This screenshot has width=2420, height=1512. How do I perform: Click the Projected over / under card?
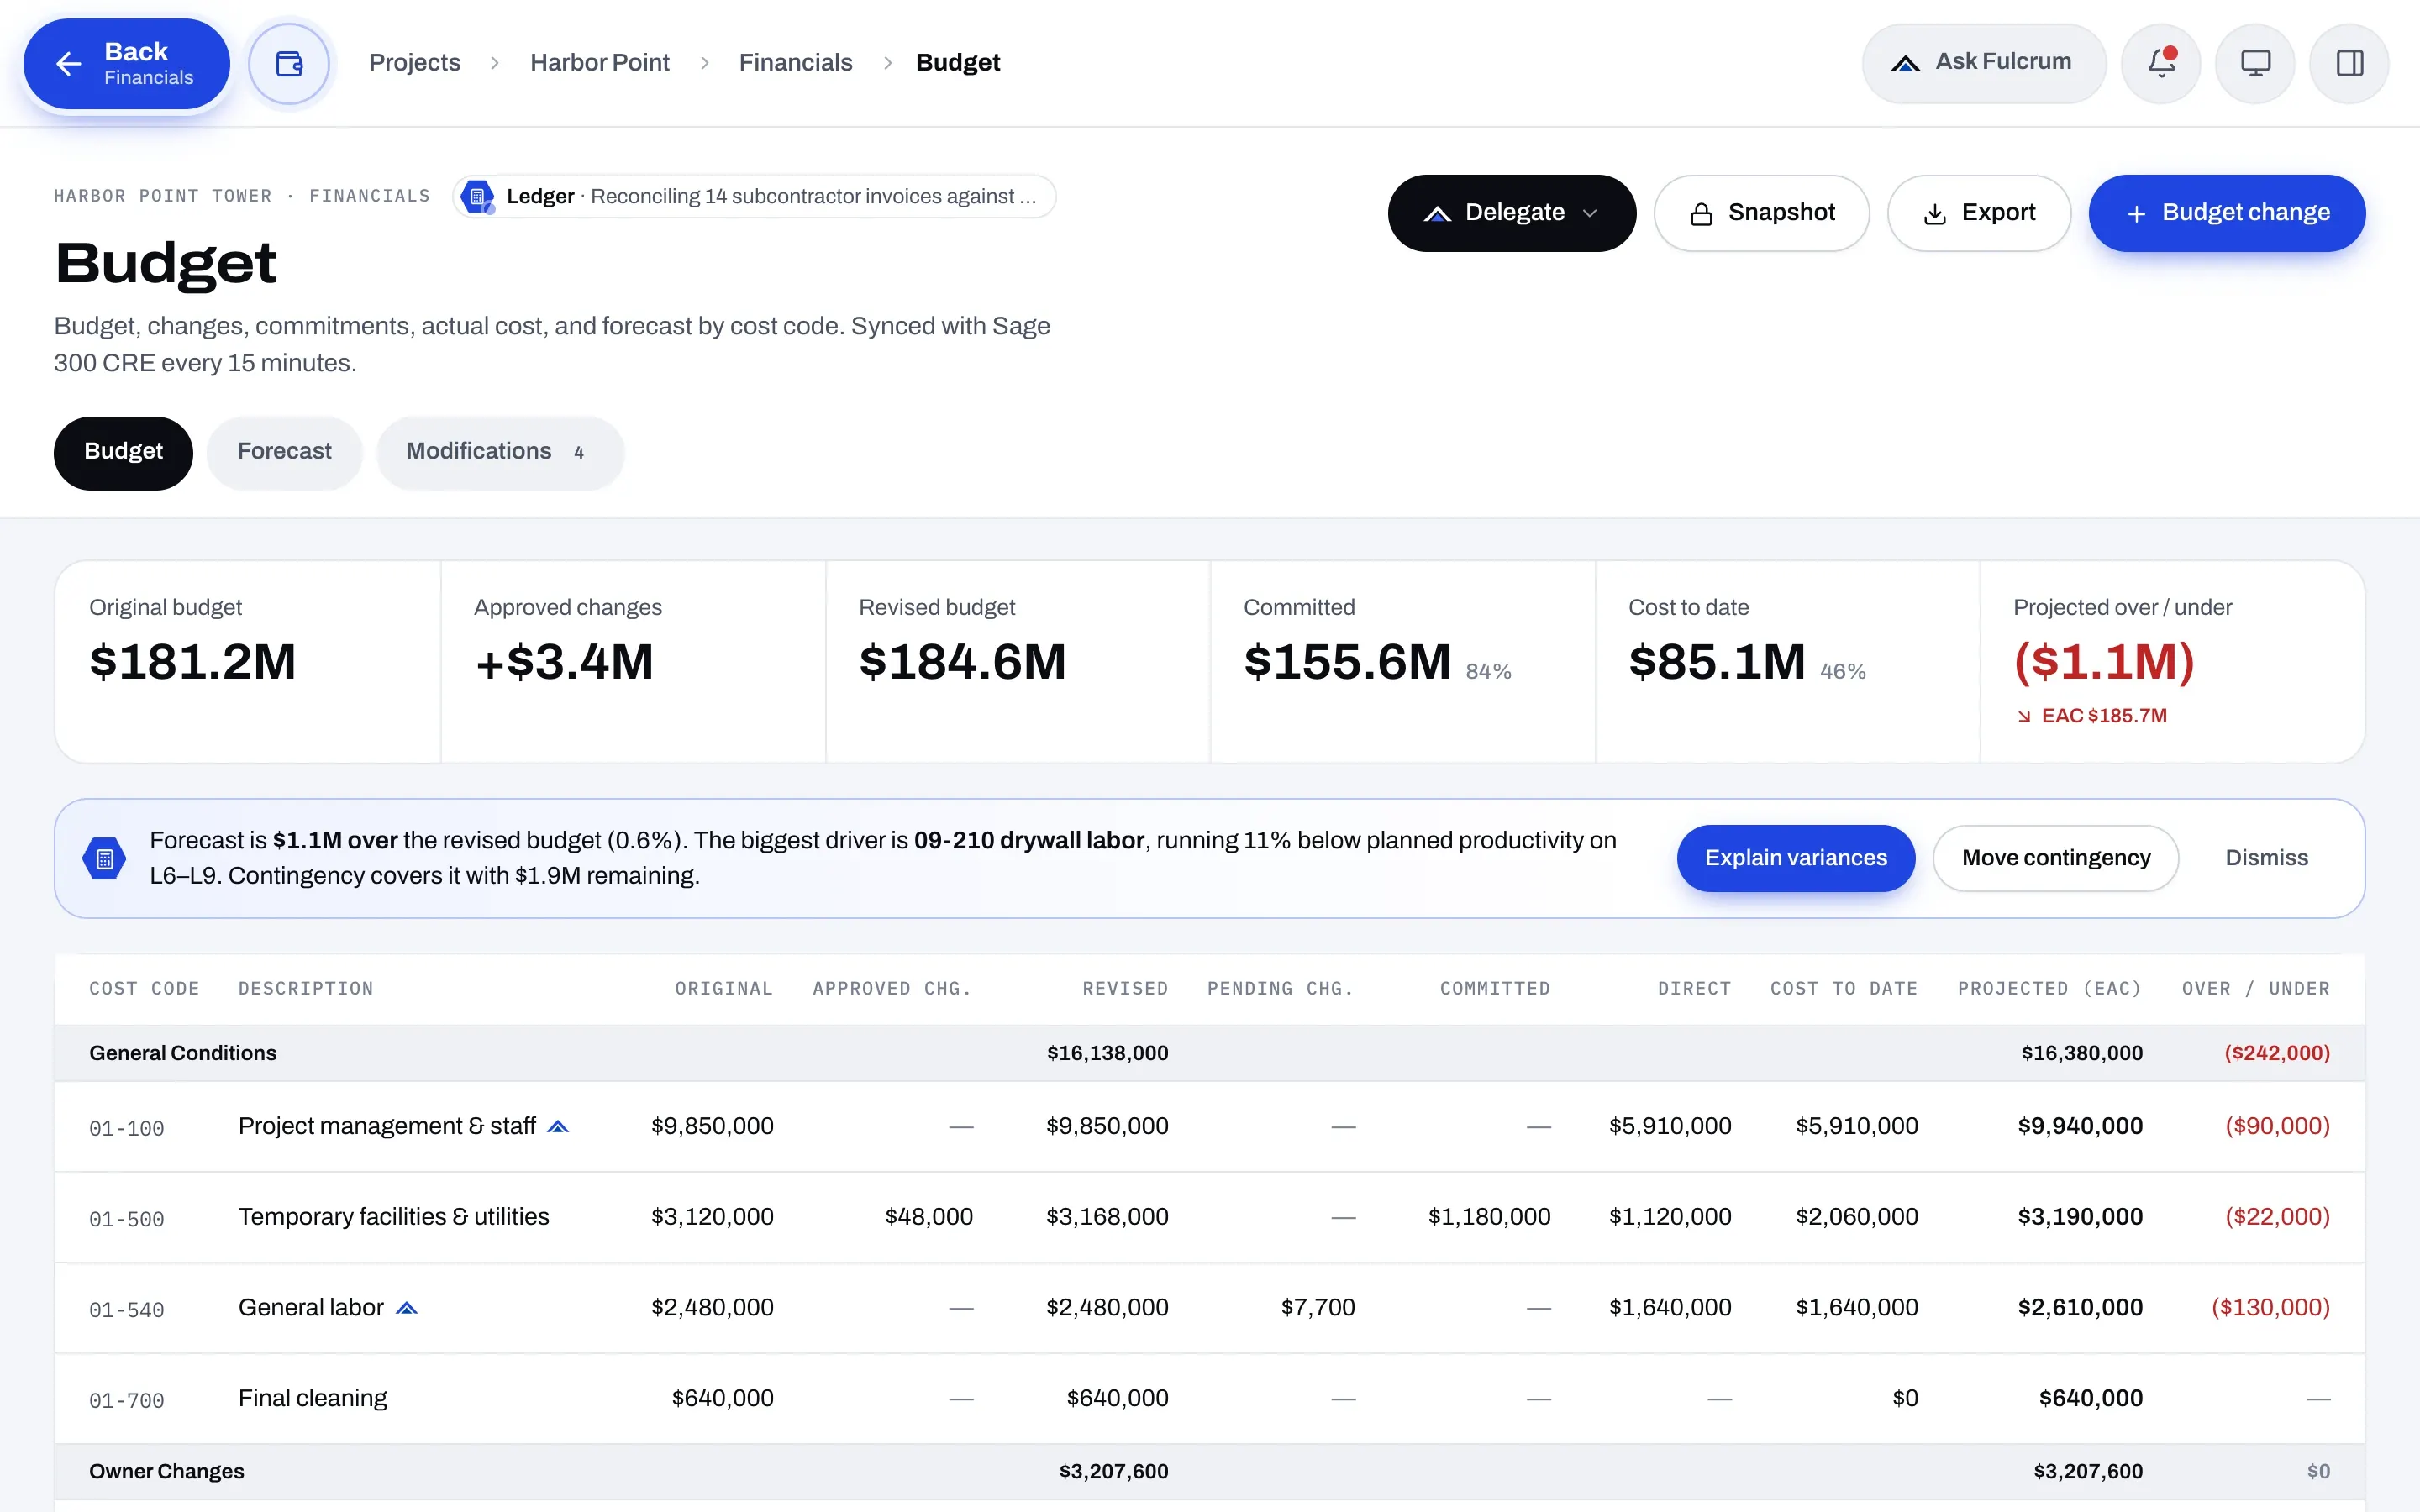(2172, 662)
